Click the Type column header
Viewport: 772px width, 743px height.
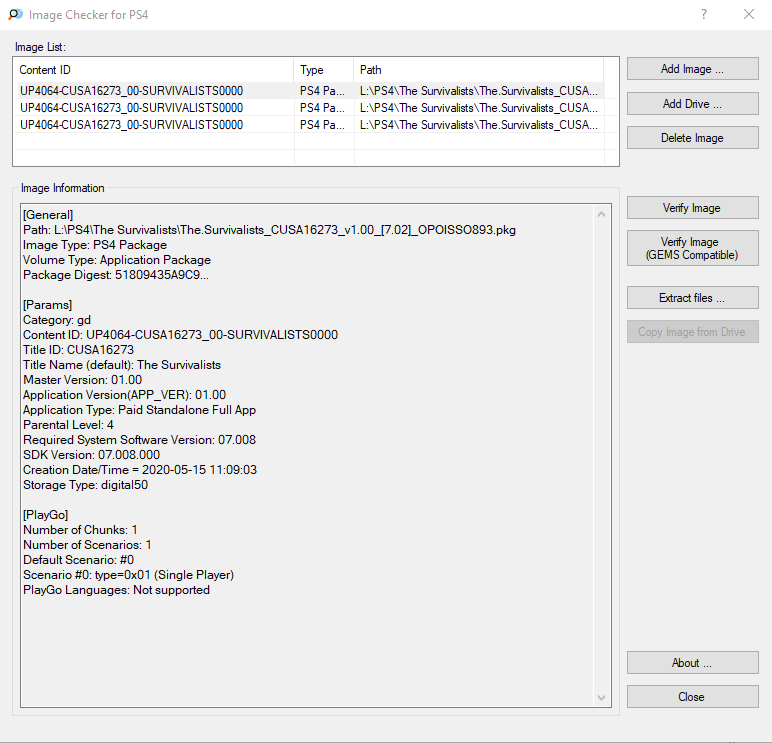tap(323, 70)
